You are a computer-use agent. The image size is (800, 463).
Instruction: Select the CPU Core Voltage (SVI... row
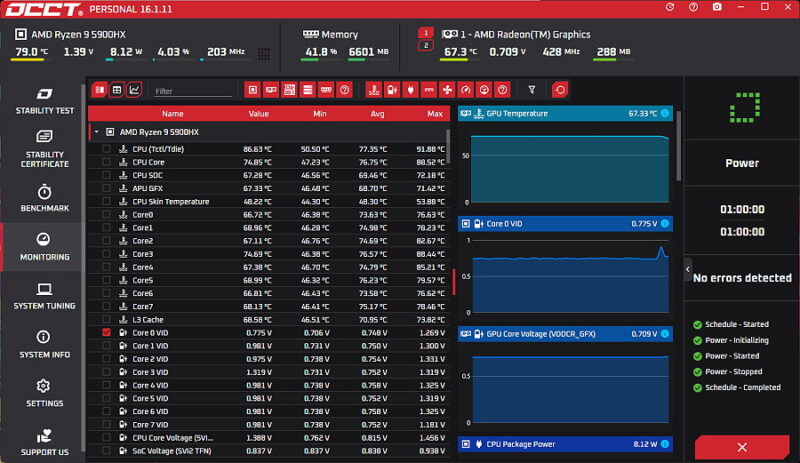(x=269, y=438)
